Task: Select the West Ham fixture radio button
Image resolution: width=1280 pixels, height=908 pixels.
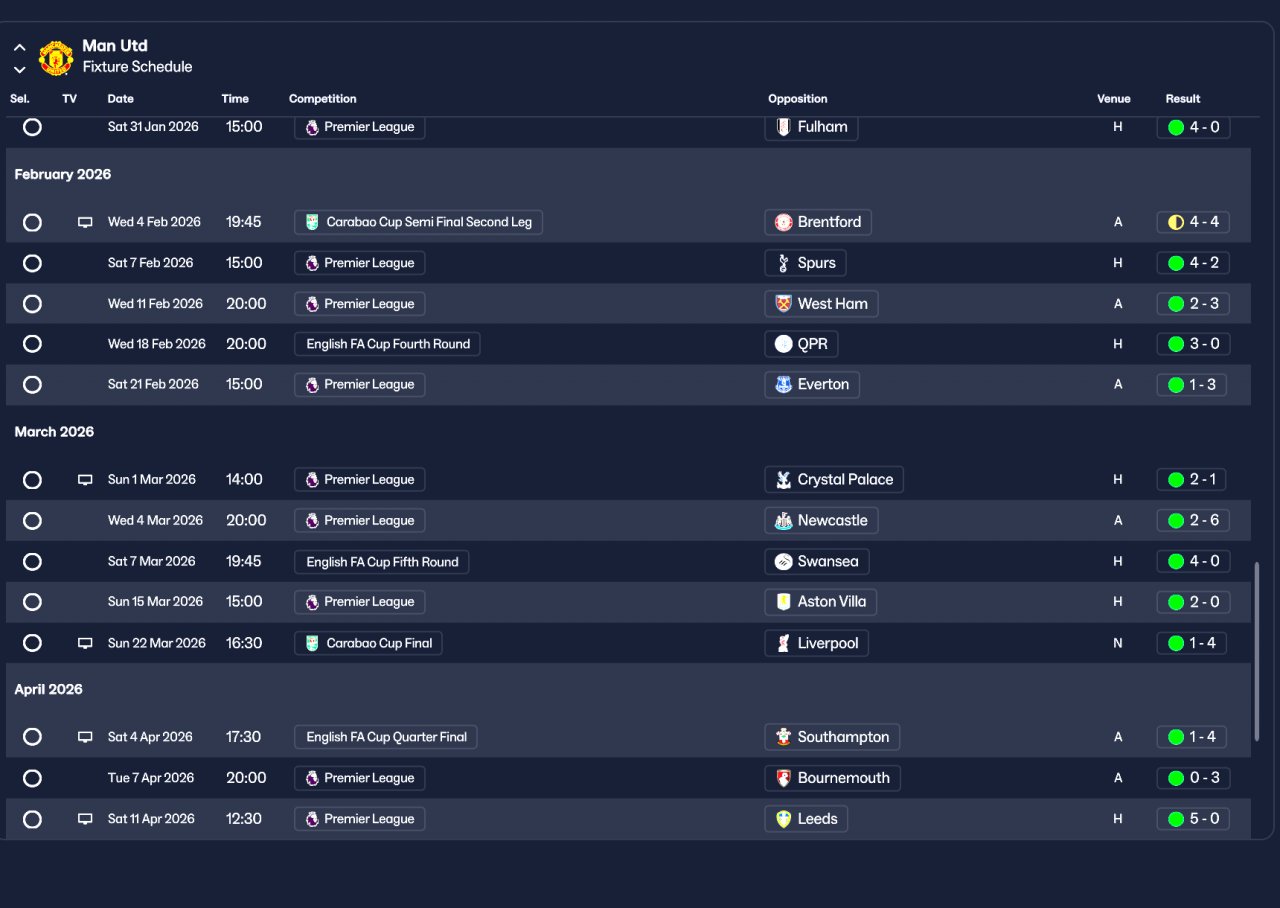Action: (x=32, y=304)
